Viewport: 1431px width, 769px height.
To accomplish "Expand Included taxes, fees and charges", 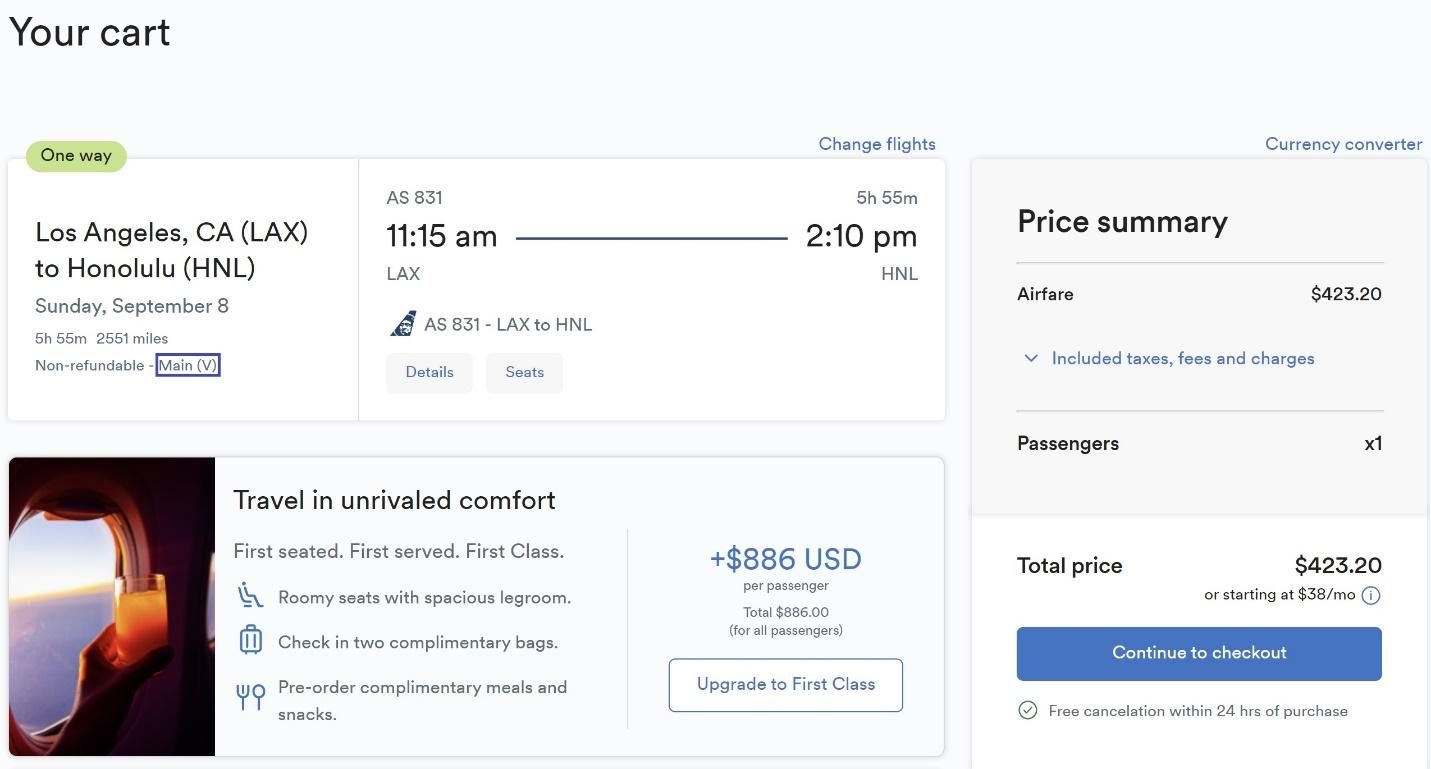I will pos(1182,358).
